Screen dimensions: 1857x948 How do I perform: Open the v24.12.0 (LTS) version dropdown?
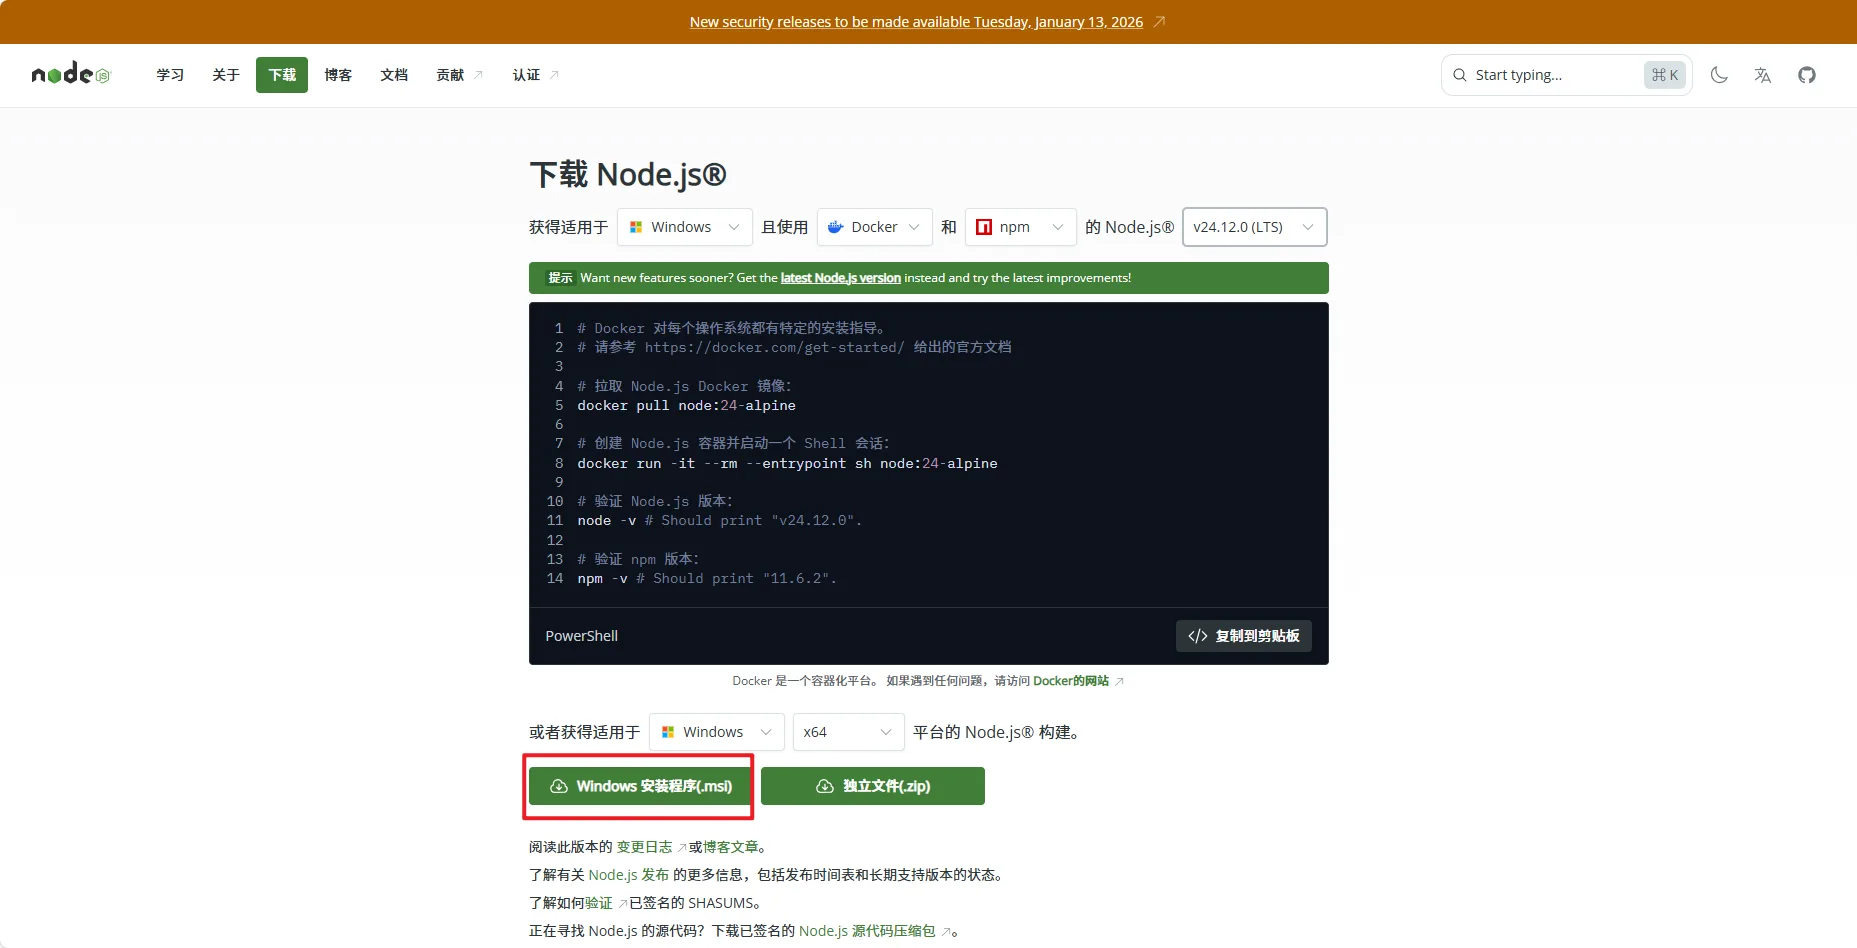(x=1255, y=227)
